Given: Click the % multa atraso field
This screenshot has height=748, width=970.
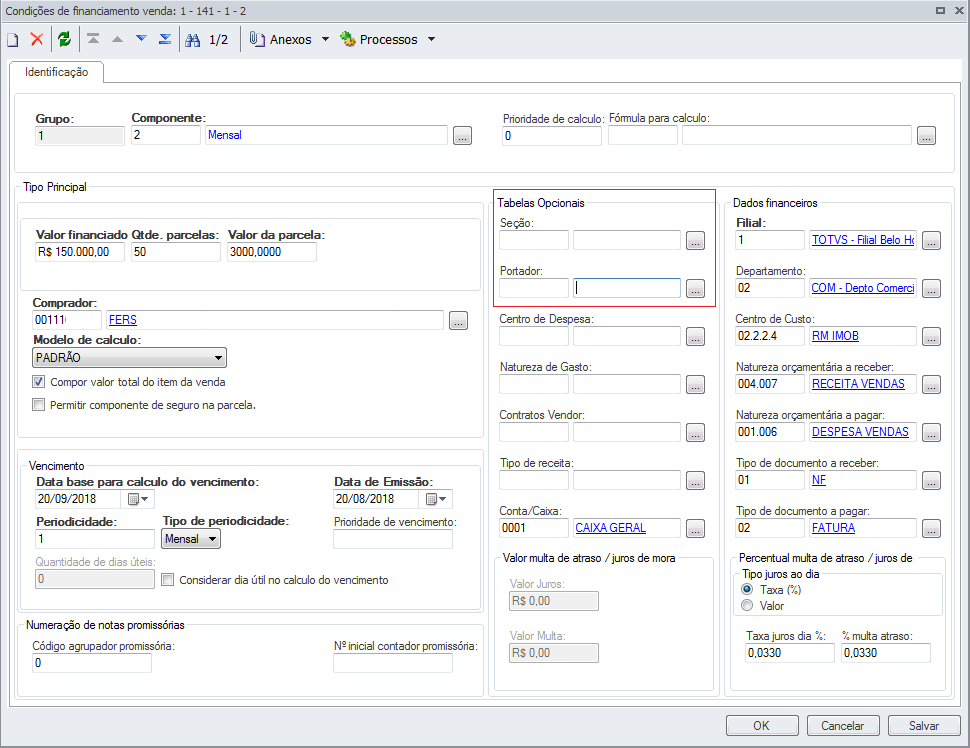Looking at the screenshot, I should pyautogui.click(x=886, y=653).
